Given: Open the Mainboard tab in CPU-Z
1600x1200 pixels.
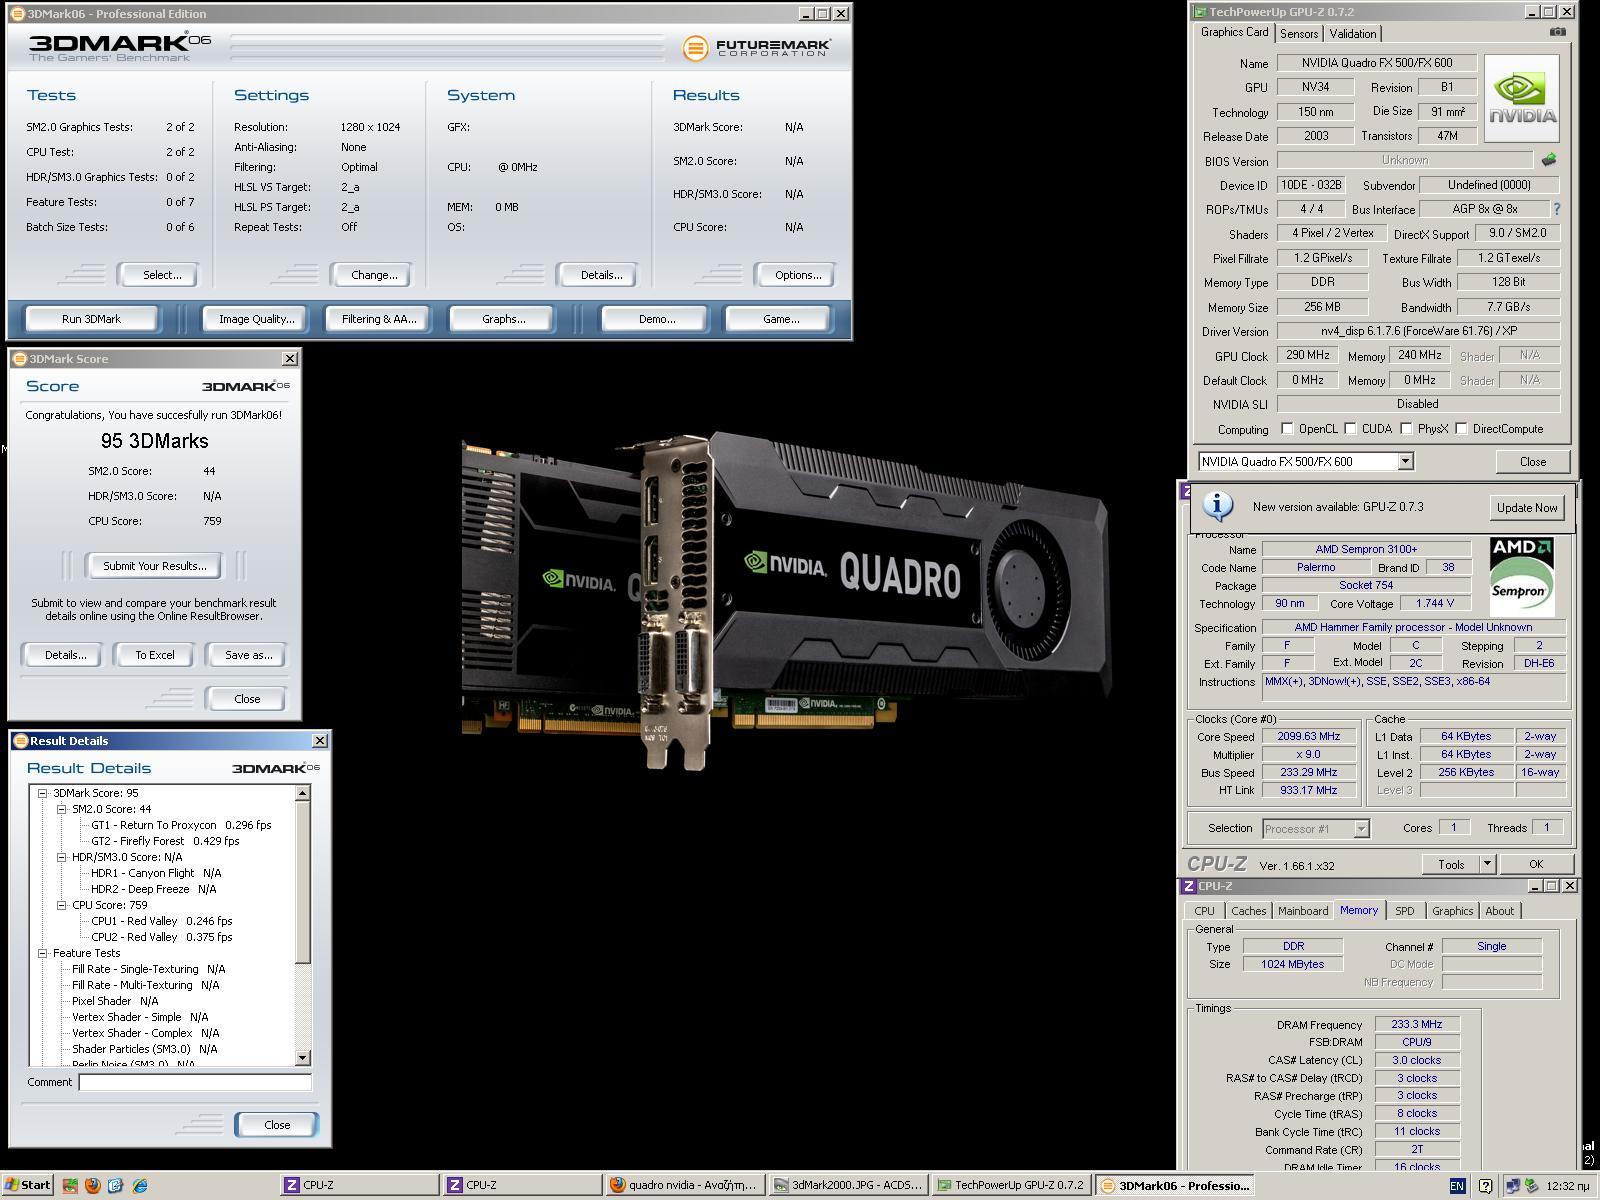Looking at the screenshot, I should pos(1303,911).
